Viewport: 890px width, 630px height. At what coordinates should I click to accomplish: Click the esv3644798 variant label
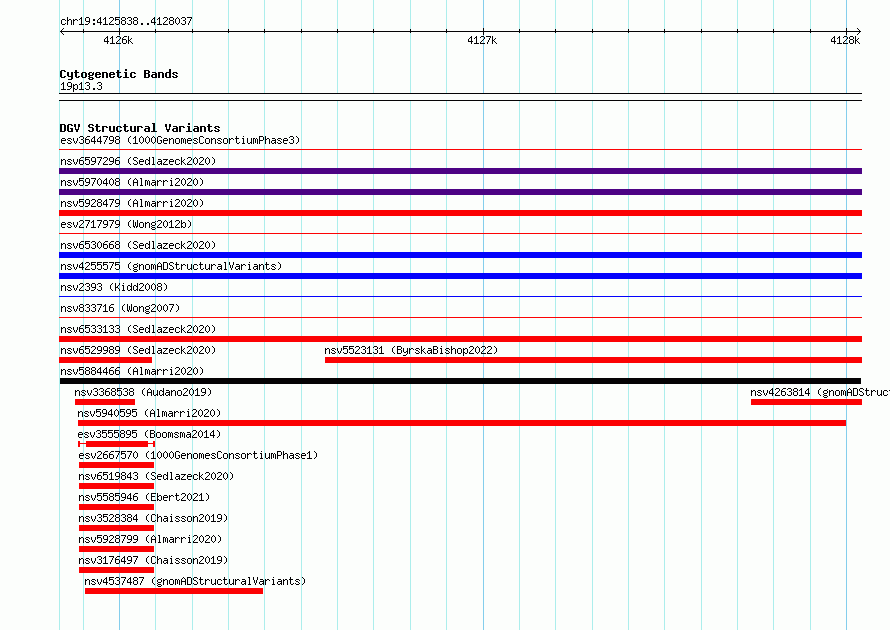[x=180, y=140]
